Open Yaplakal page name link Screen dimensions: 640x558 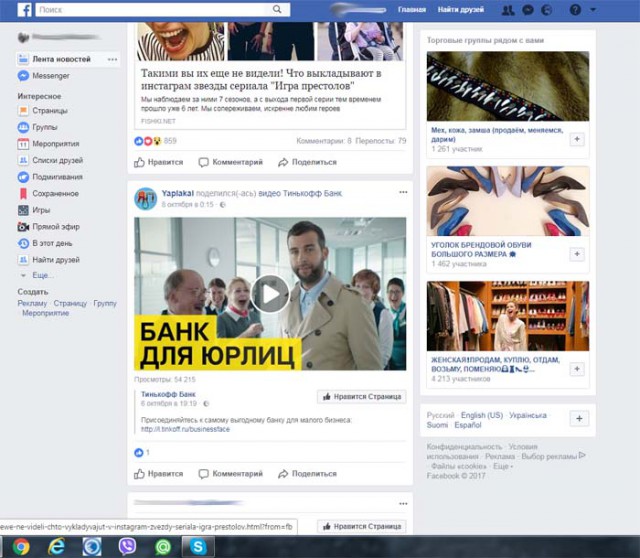pyautogui.click(x=178, y=193)
